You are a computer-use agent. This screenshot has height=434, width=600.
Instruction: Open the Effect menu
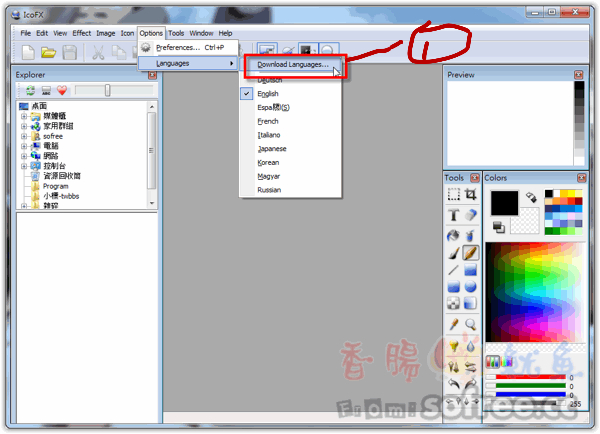pos(82,33)
